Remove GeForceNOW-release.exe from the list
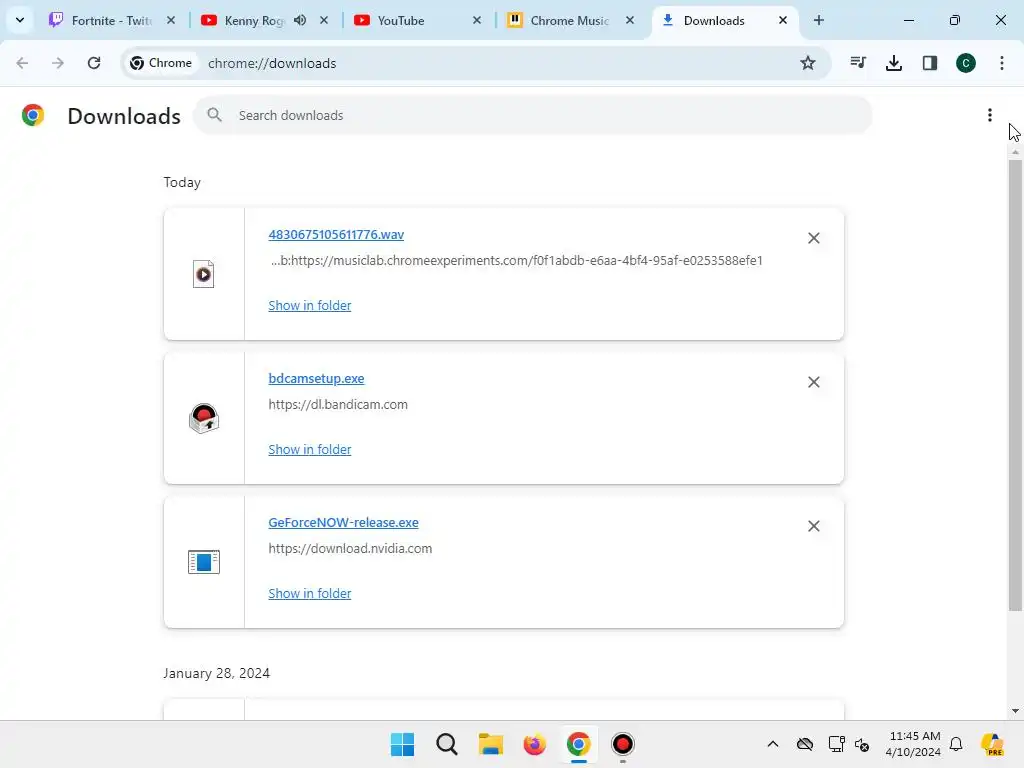The width and height of the screenshot is (1024, 768). click(x=814, y=526)
